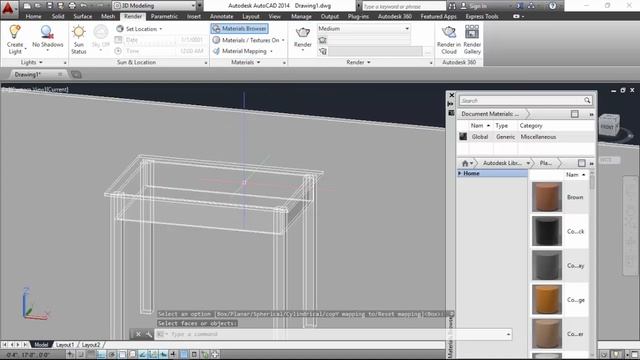The width and height of the screenshot is (640, 360).
Task: Click the Plot printer icon in quick access toolbar
Action: pyautogui.click(x=72, y=6)
